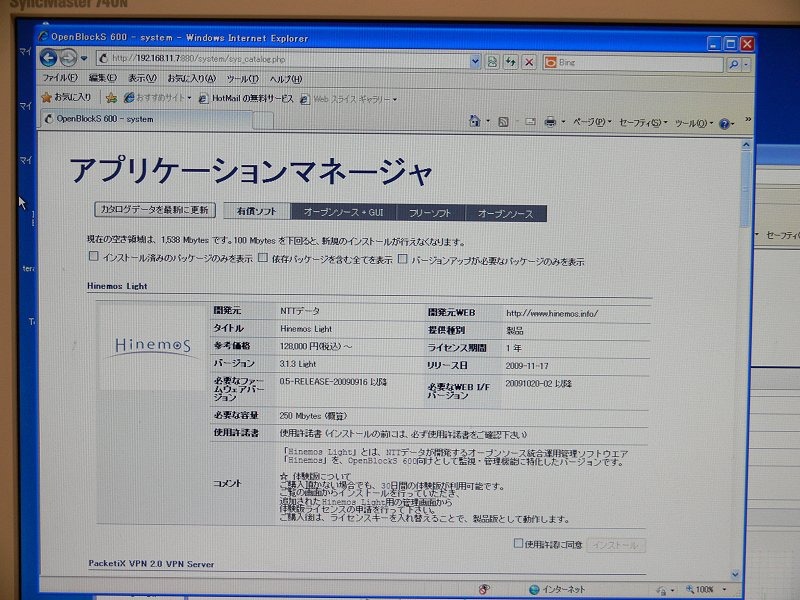800x600 pixels.
Task: Open the Print dropdown arrow
Action: pyautogui.click(x=563, y=122)
